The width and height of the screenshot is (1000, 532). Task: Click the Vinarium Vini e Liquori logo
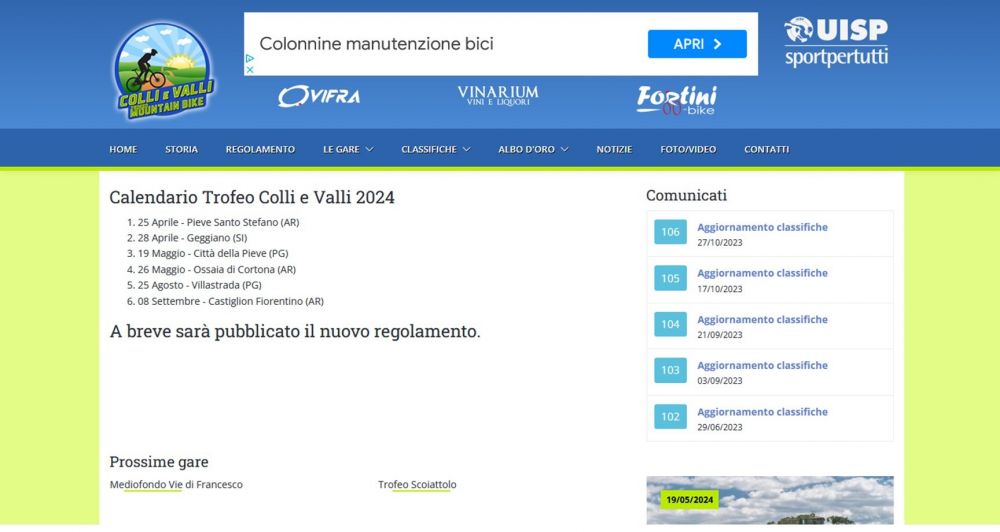point(497,96)
